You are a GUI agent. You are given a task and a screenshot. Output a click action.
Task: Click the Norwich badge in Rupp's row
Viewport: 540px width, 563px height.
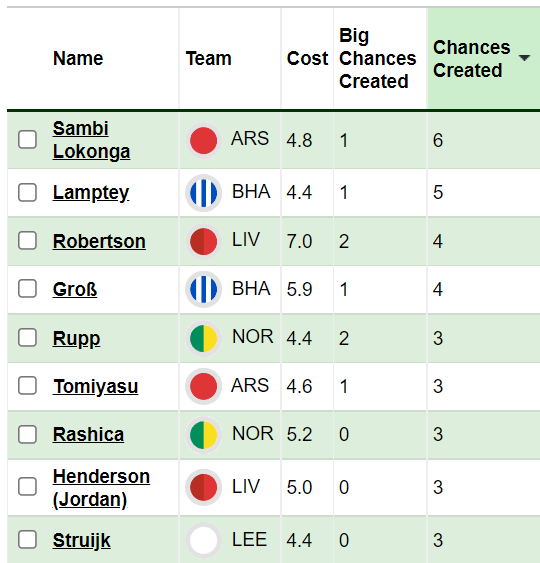(x=203, y=338)
